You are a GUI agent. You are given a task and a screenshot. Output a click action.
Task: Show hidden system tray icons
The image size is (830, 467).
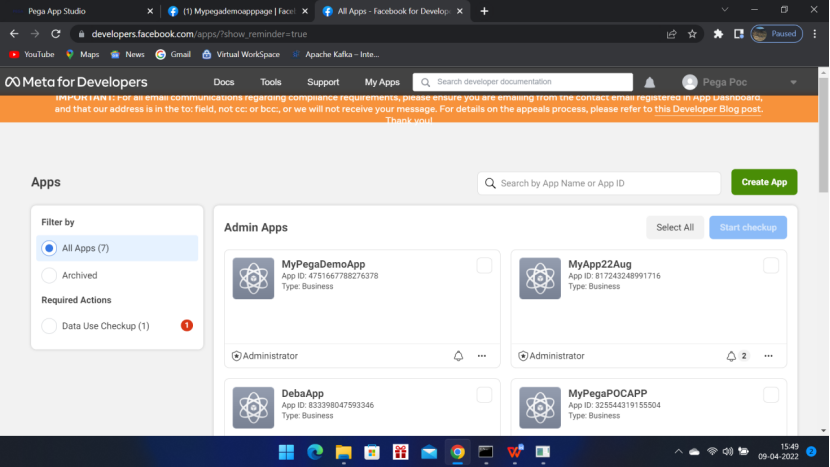point(678,452)
